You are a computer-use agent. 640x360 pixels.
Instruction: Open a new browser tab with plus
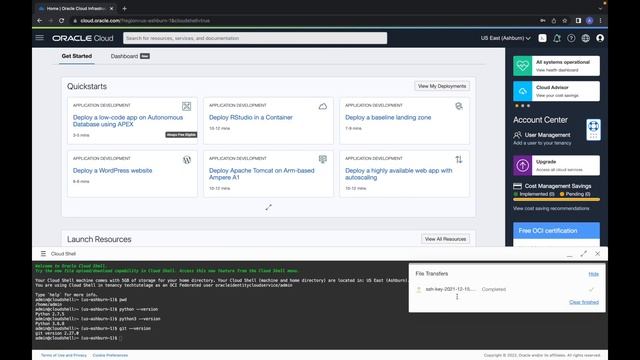tap(124, 8)
